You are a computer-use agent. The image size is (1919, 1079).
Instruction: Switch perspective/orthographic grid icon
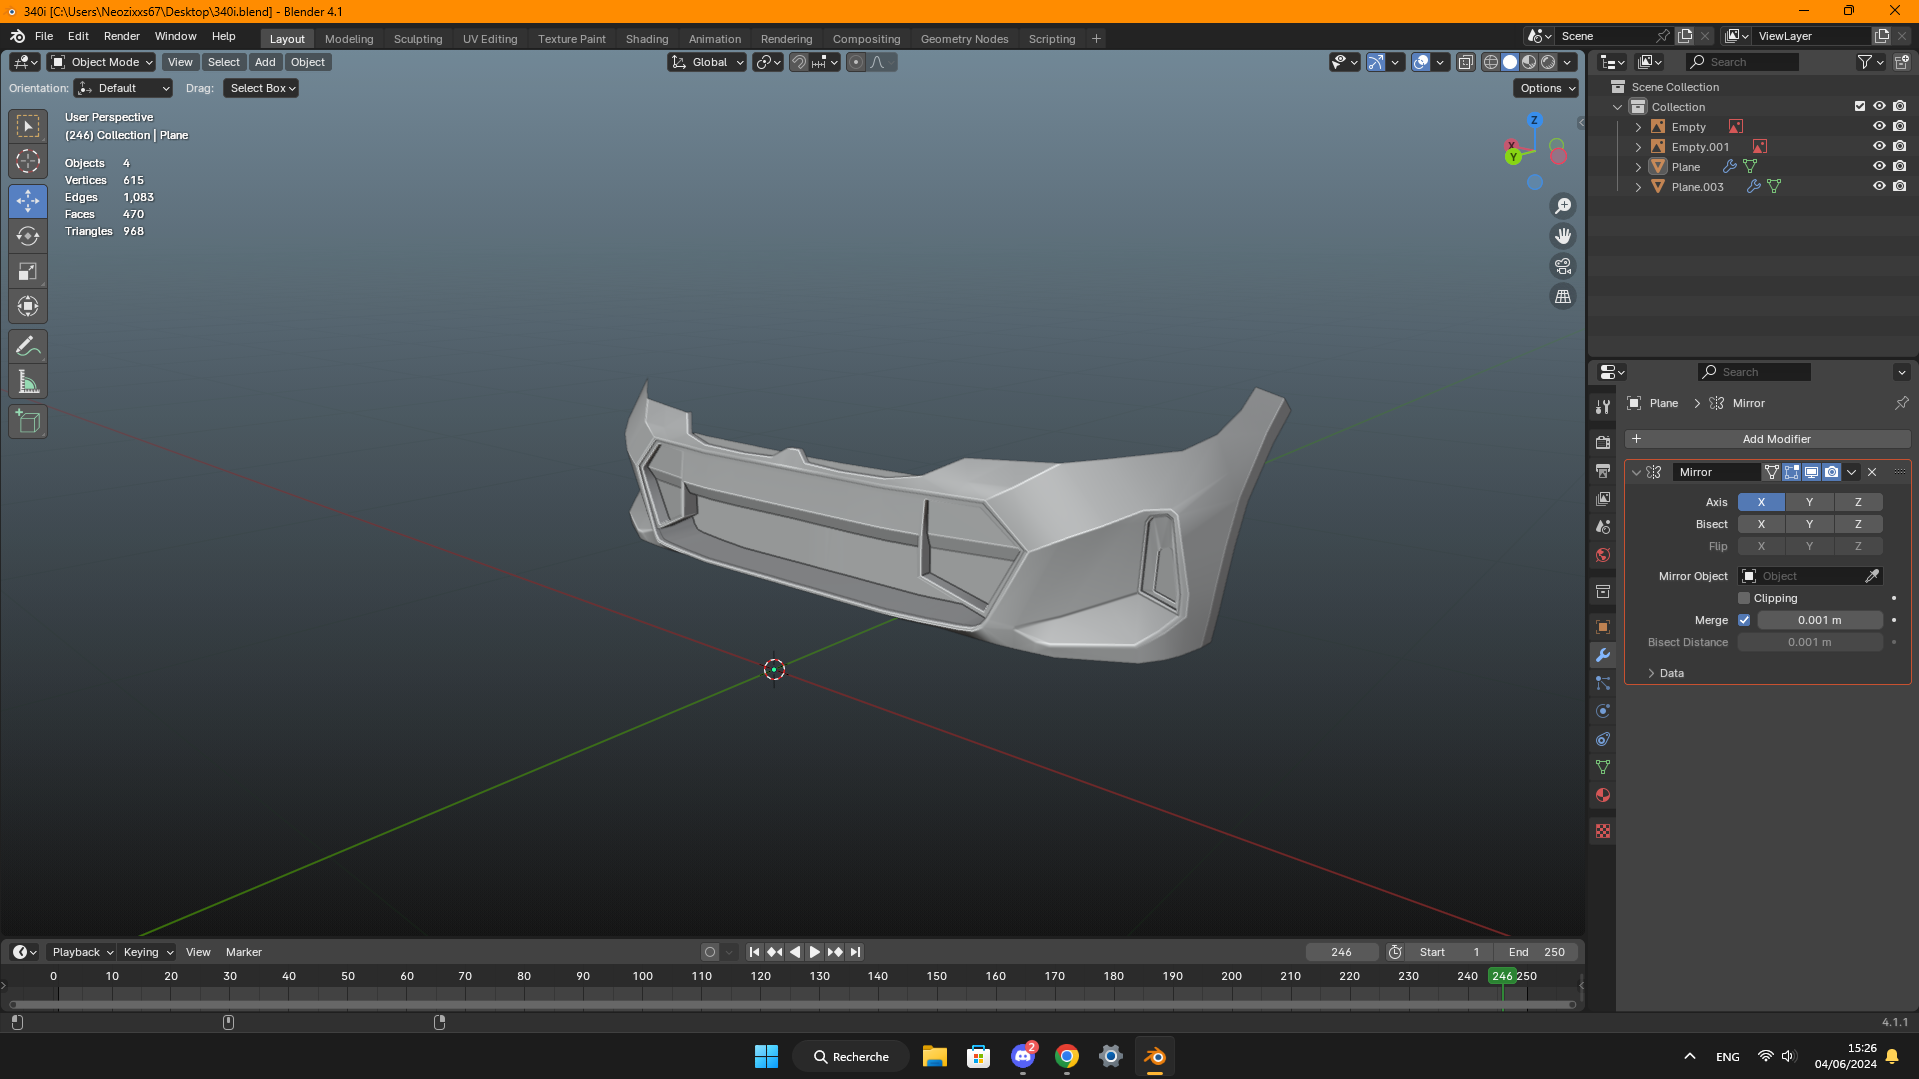point(1563,297)
